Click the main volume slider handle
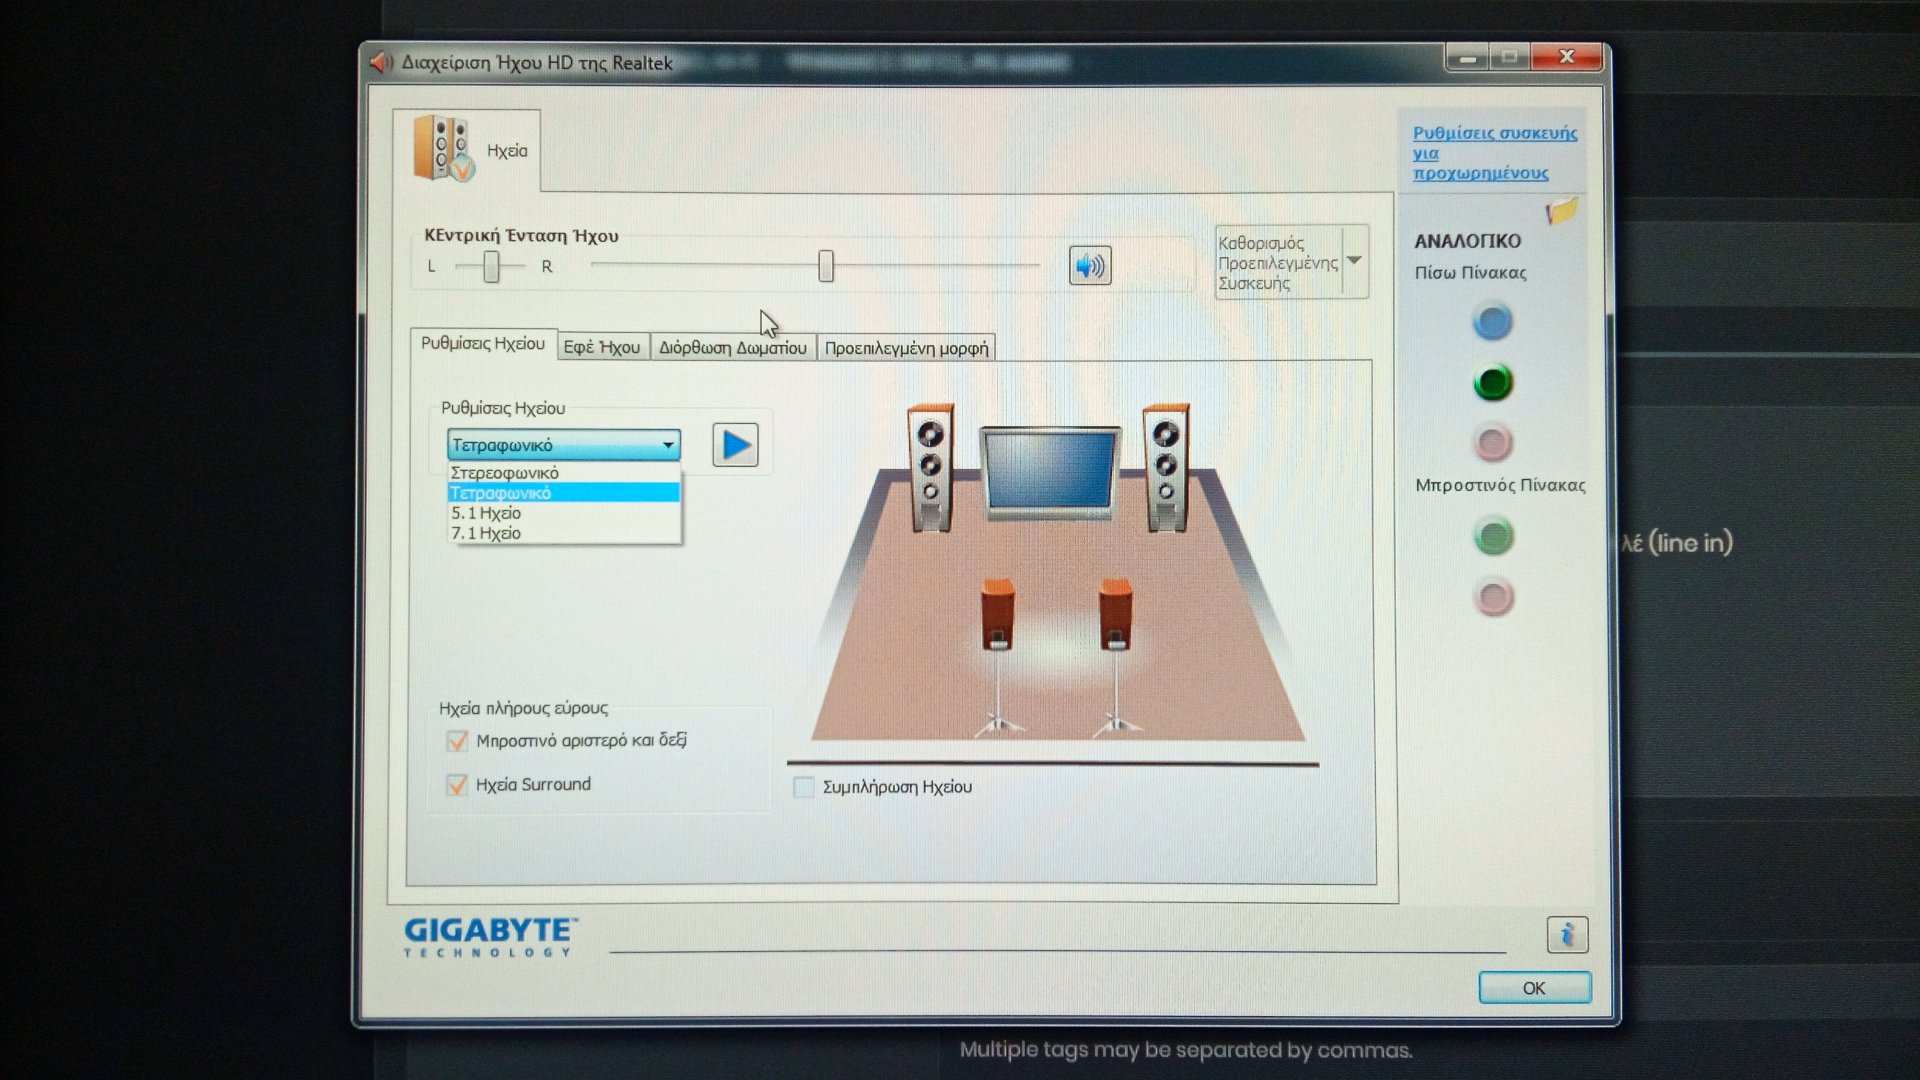Screen dimensions: 1920x1080 coord(826,266)
